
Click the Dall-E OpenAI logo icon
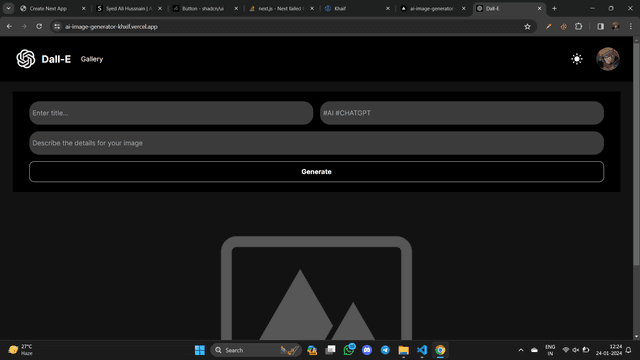(x=26, y=59)
